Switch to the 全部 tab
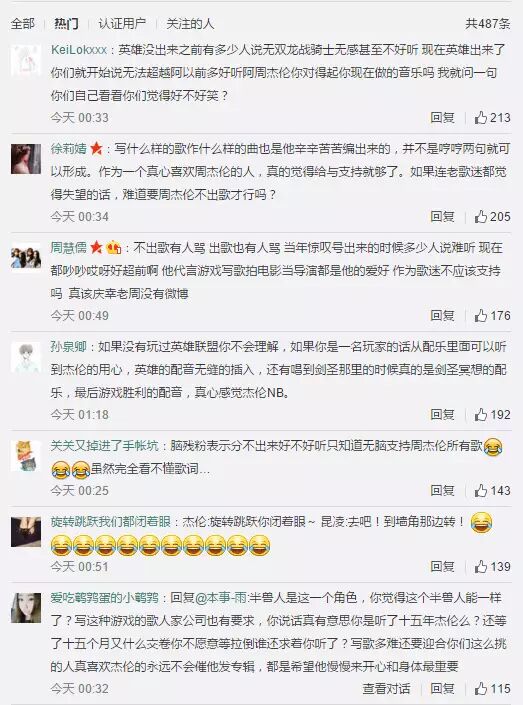Image resolution: width=523 pixels, height=705 pixels. point(22,23)
